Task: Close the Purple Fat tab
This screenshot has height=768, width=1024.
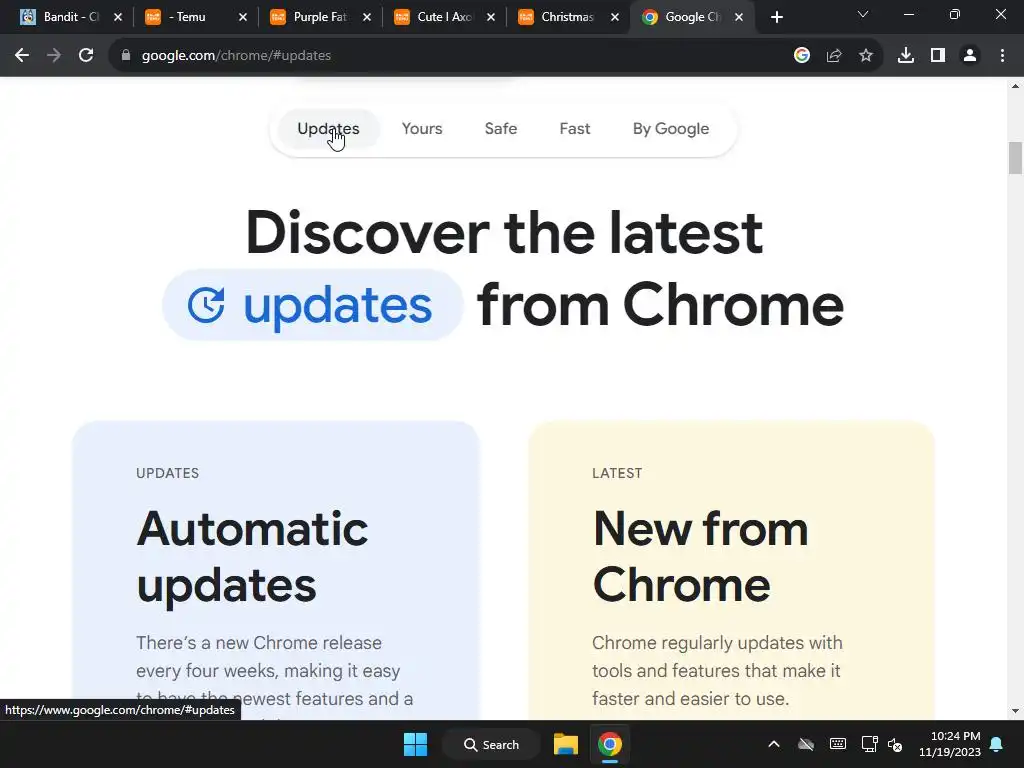Action: (x=367, y=17)
